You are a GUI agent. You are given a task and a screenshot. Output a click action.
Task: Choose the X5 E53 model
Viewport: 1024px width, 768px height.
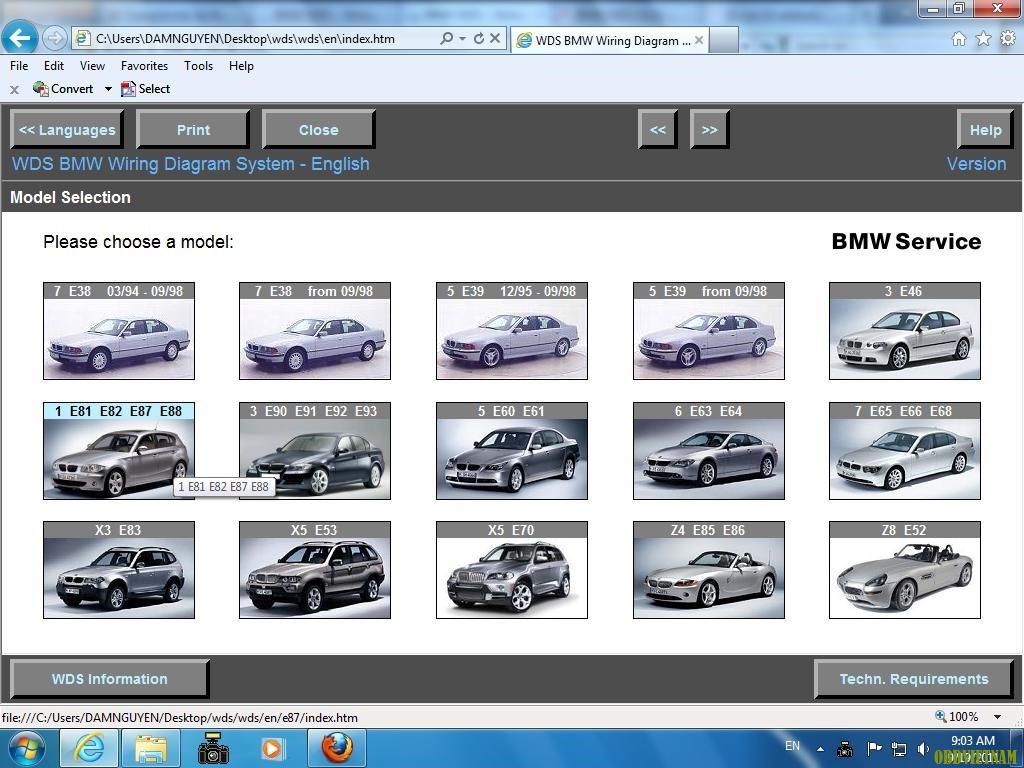pos(315,569)
